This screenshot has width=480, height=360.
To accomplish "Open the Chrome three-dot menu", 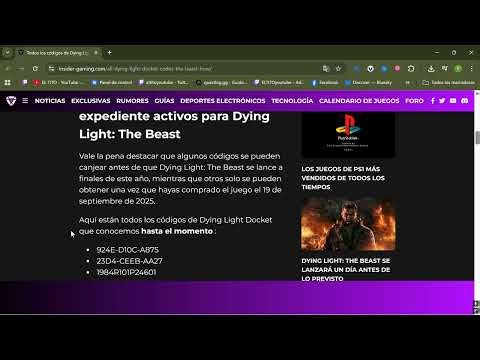I will tap(471, 69).
